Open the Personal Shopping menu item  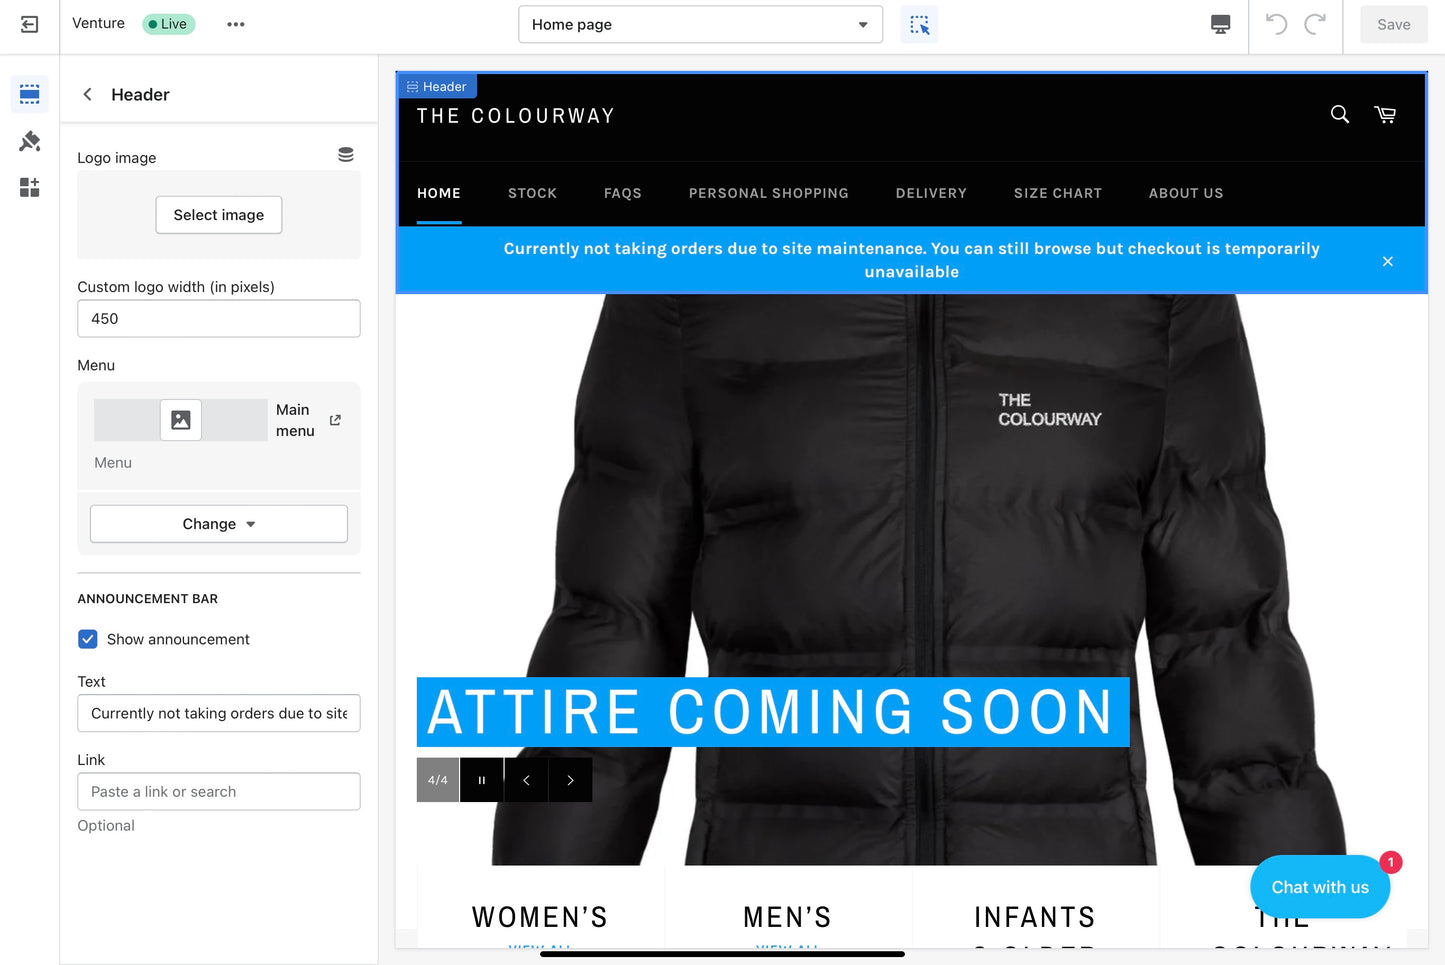[x=768, y=193]
